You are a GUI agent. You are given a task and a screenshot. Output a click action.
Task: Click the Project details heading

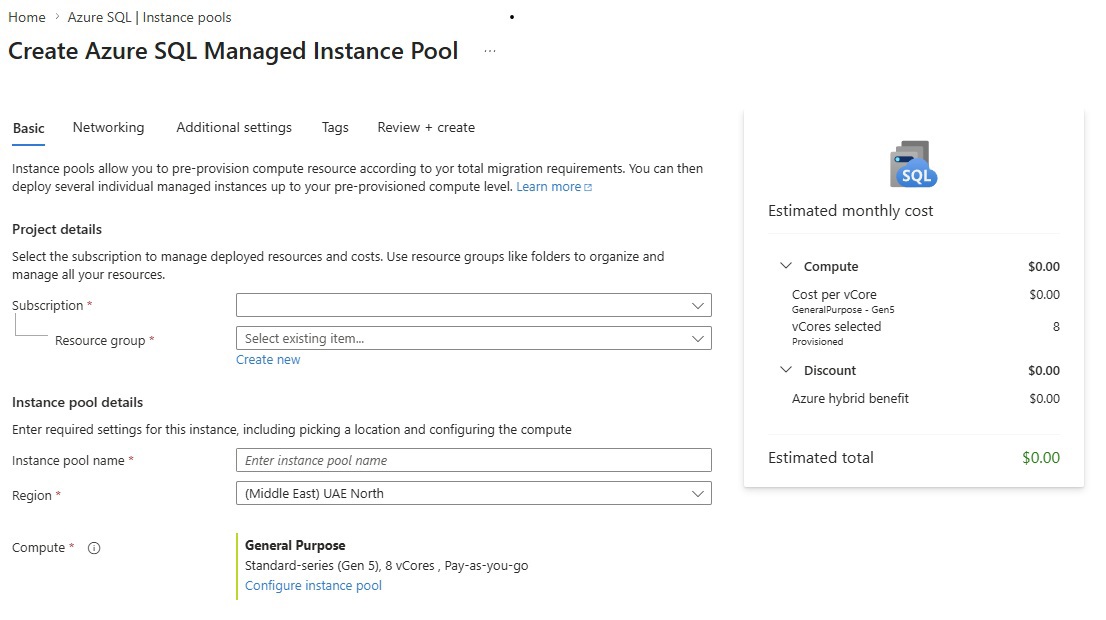[57, 229]
